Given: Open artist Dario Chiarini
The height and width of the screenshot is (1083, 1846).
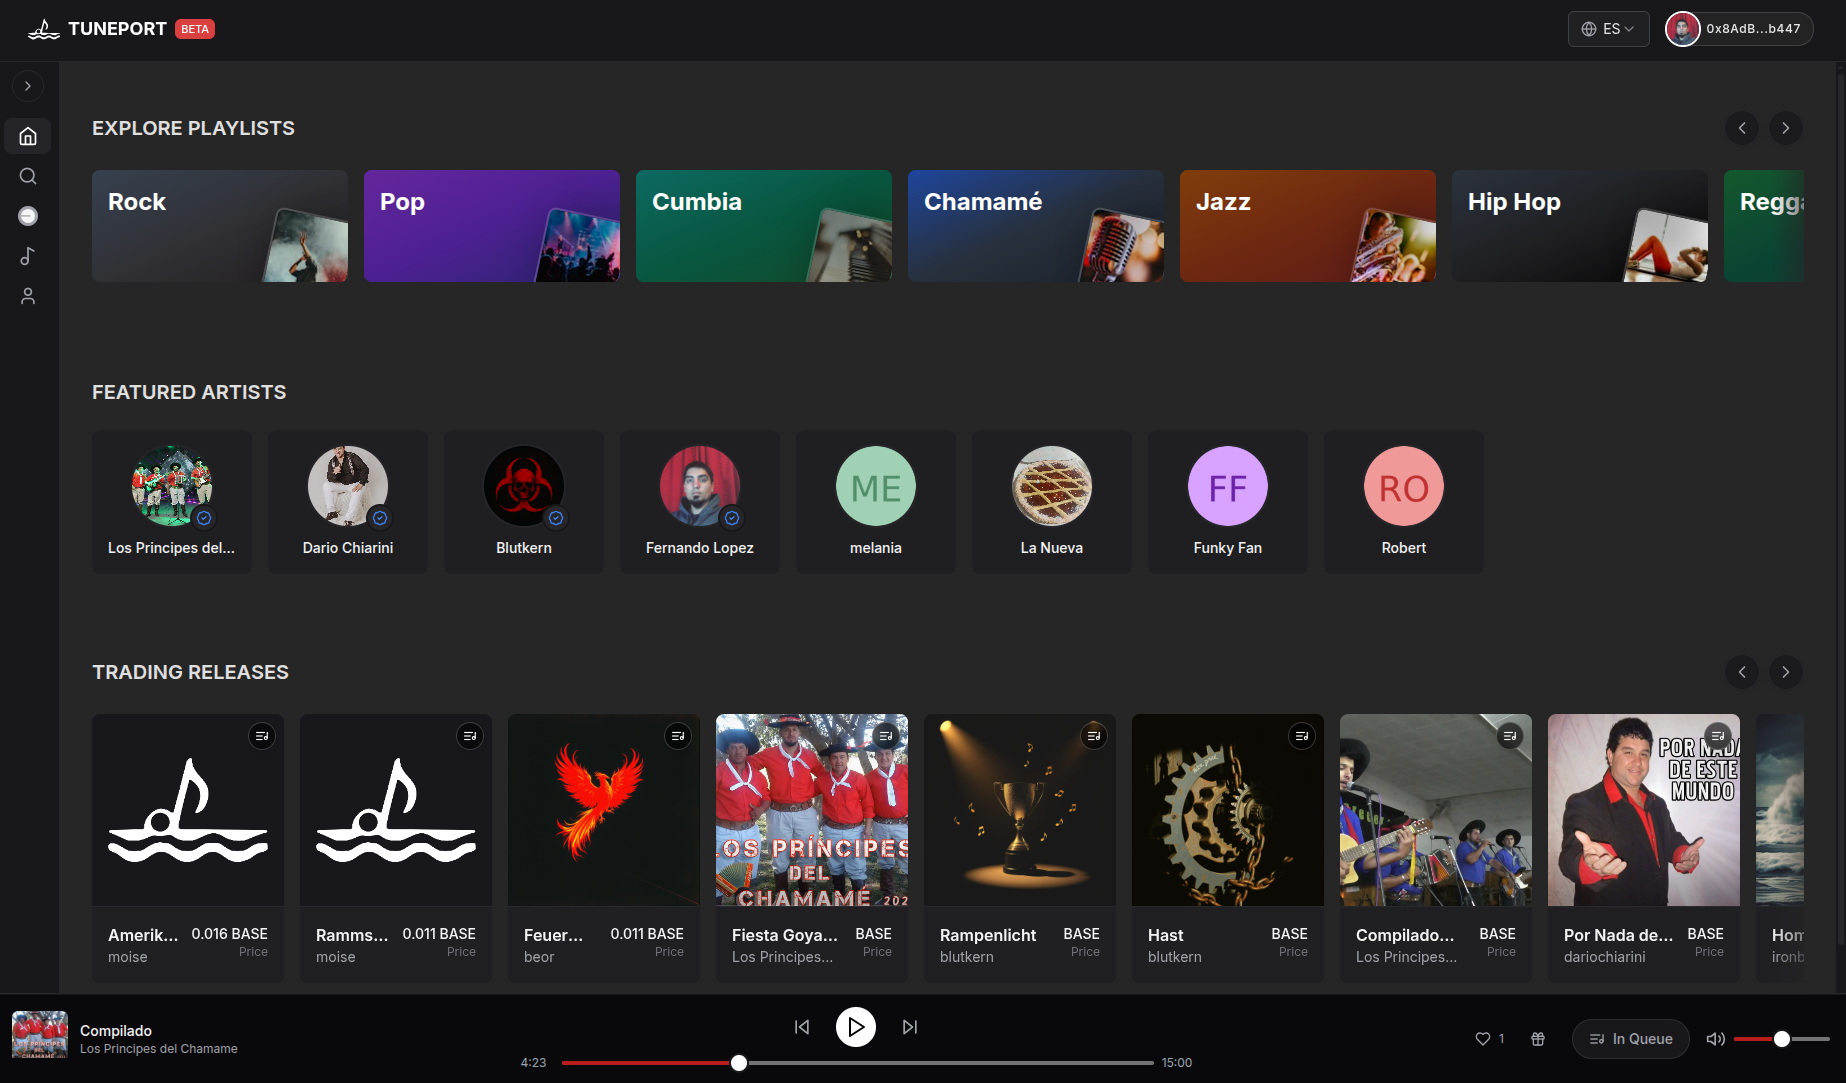Looking at the screenshot, I should point(348,502).
